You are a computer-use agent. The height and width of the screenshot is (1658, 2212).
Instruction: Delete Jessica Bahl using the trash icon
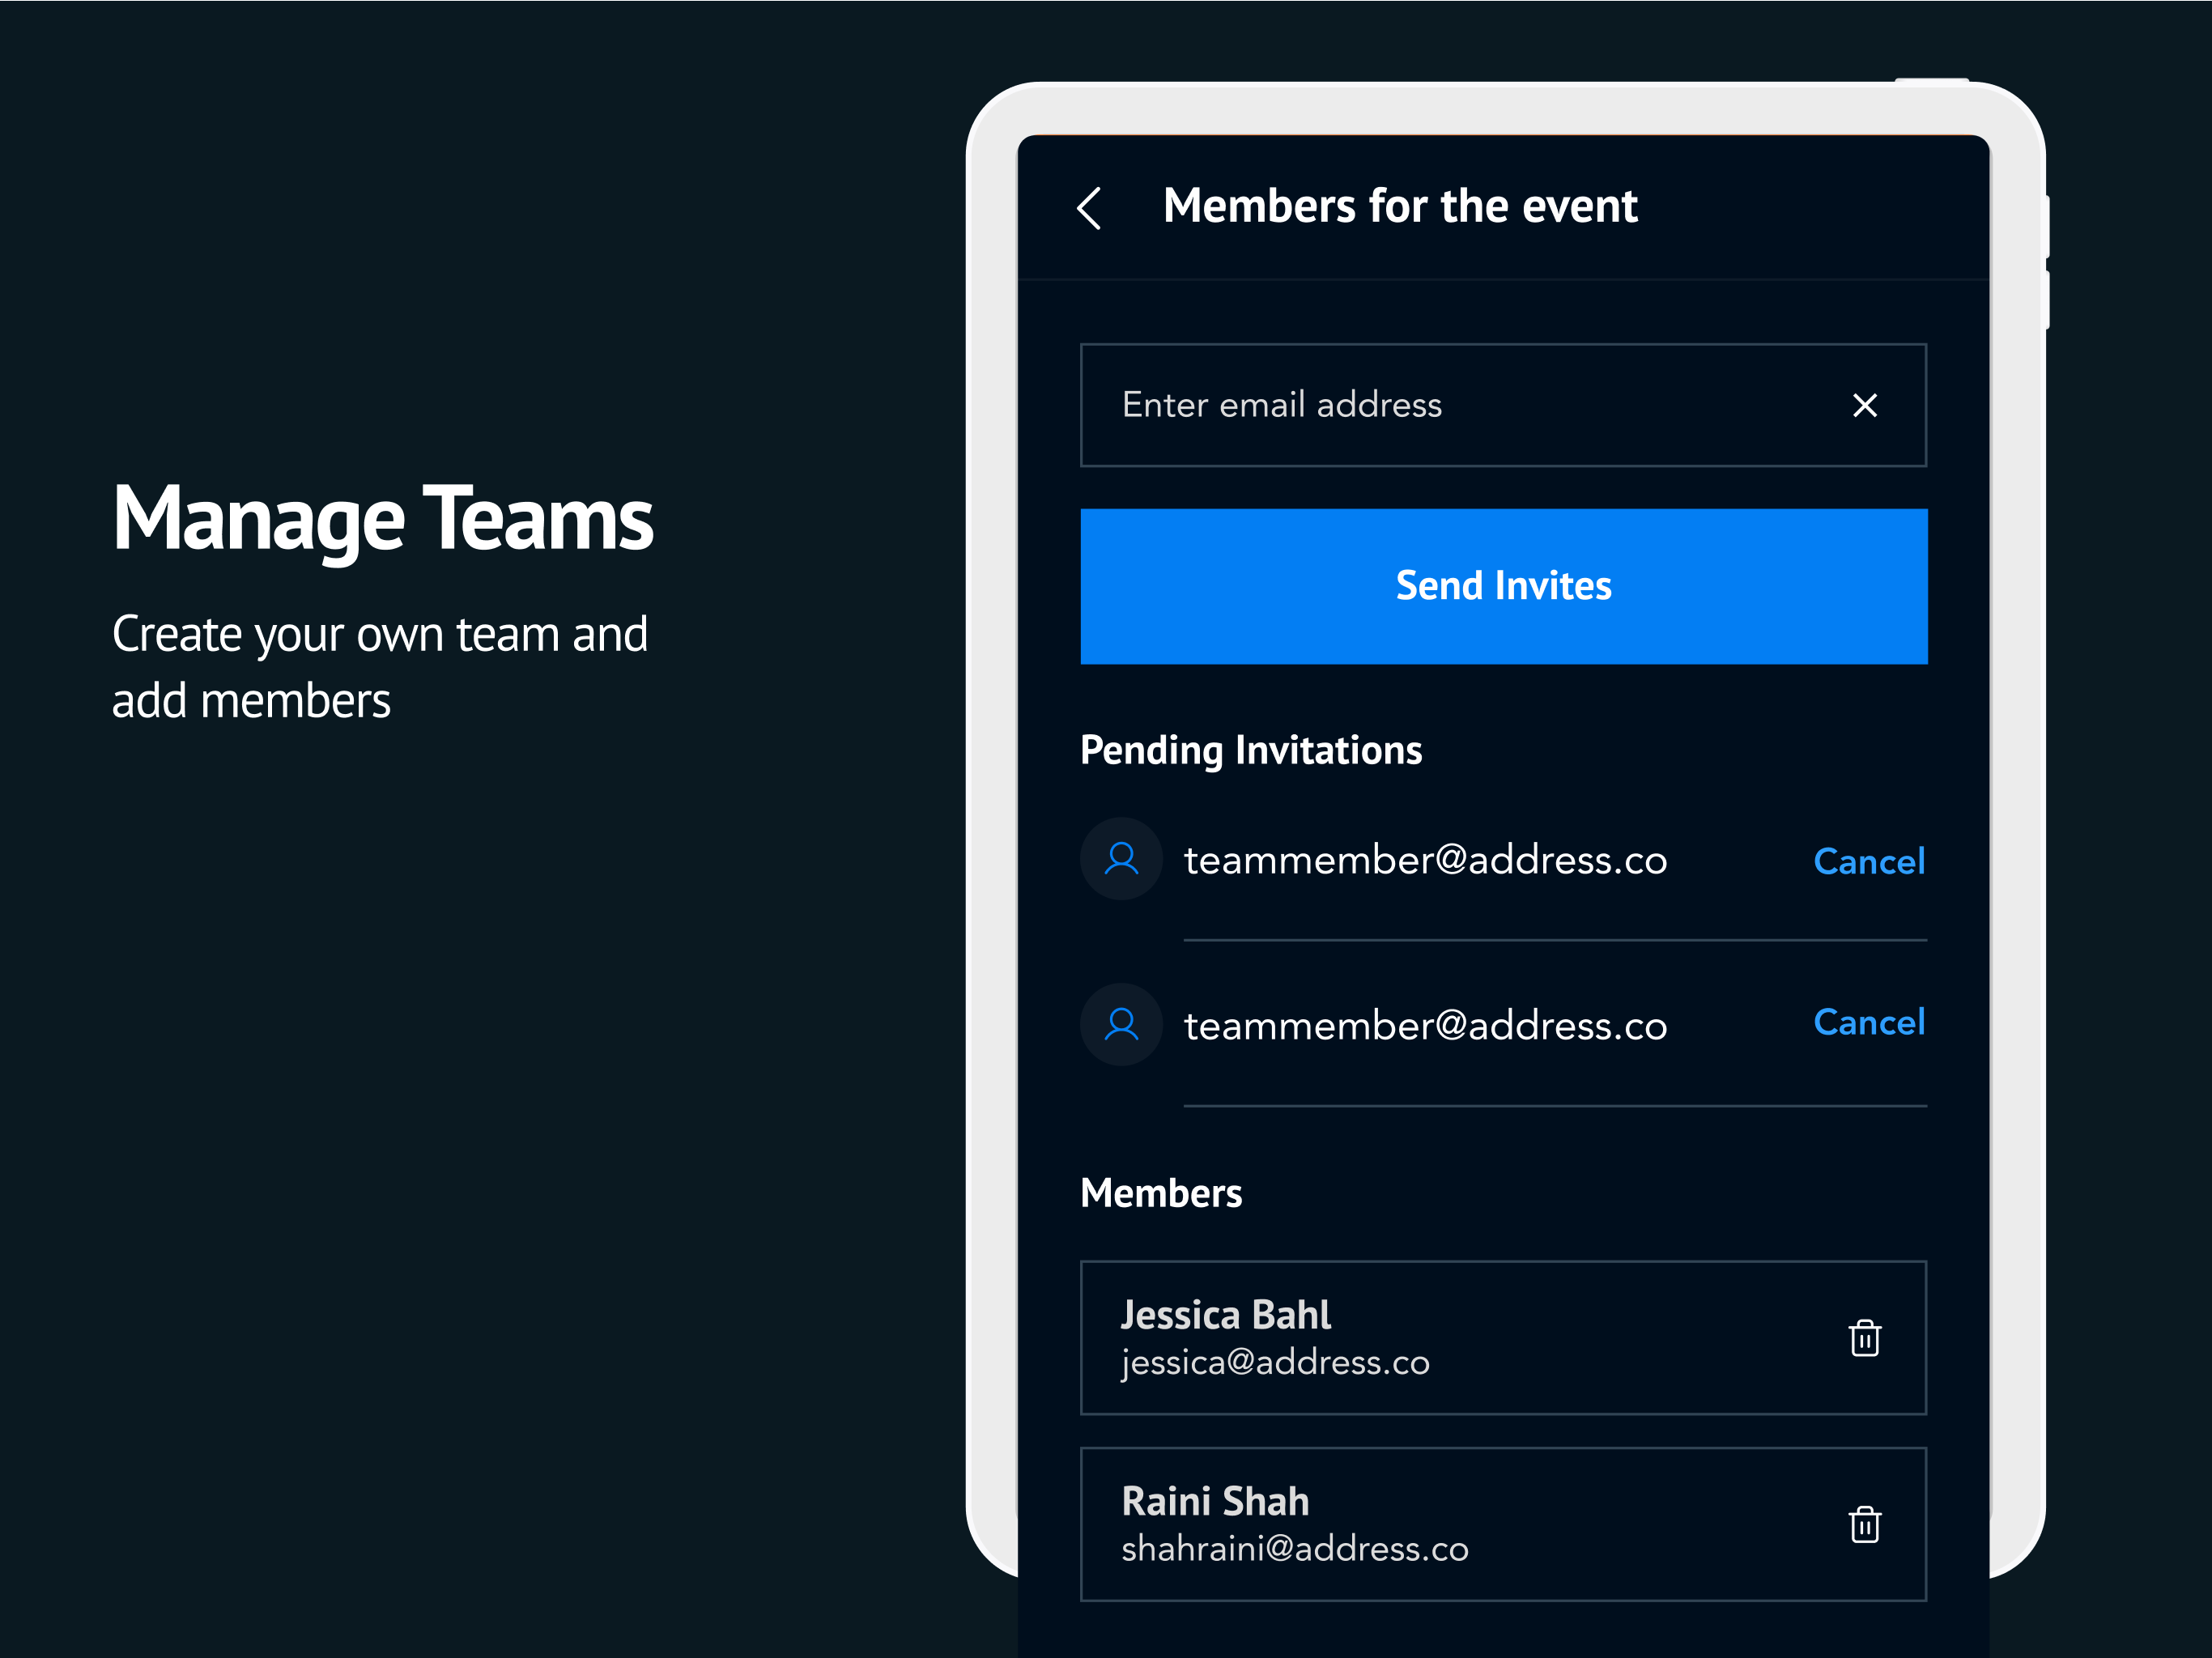1864,1338
